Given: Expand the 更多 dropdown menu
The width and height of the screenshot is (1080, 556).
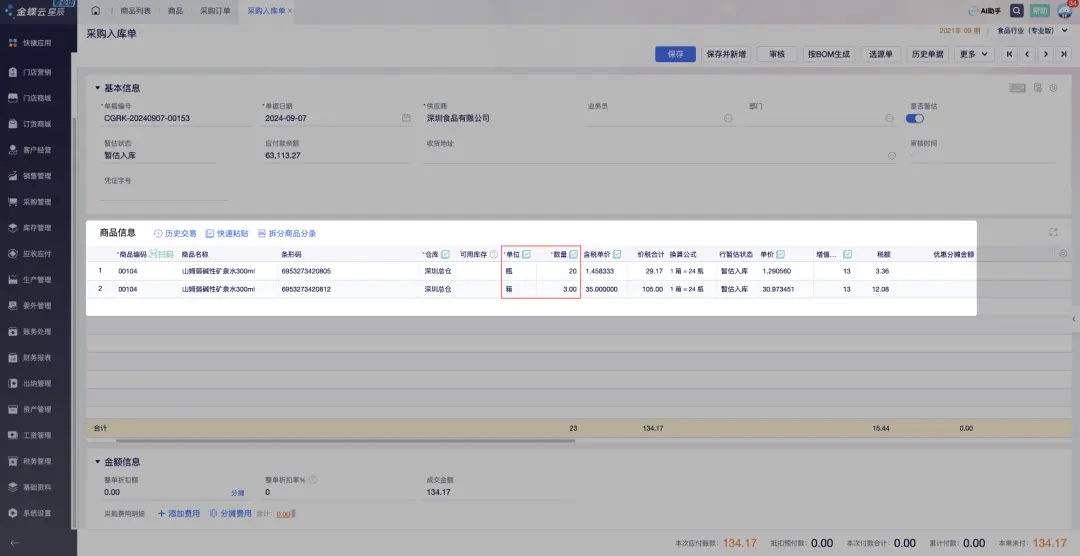Looking at the screenshot, I should (x=973, y=54).
